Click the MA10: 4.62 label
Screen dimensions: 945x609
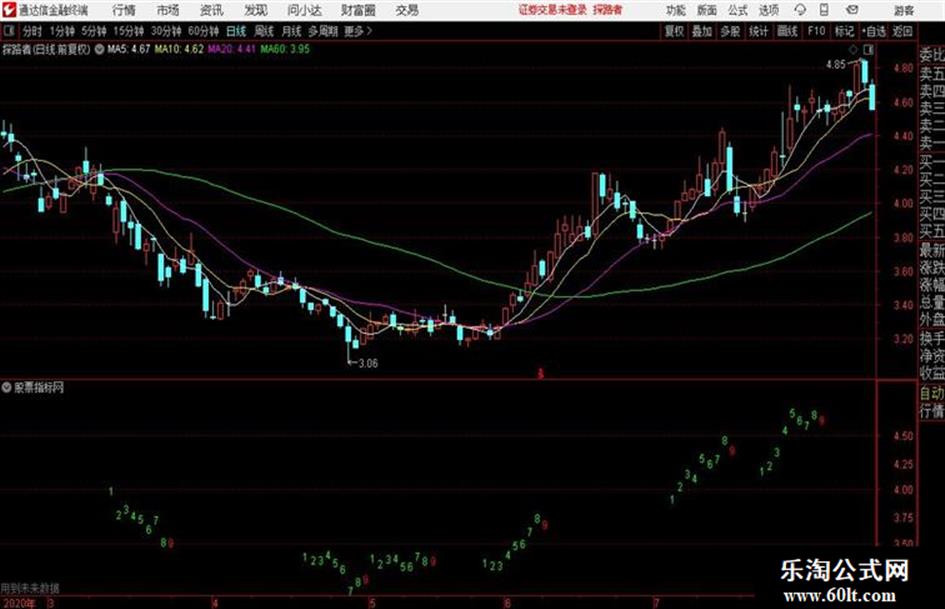pos(179,49)
